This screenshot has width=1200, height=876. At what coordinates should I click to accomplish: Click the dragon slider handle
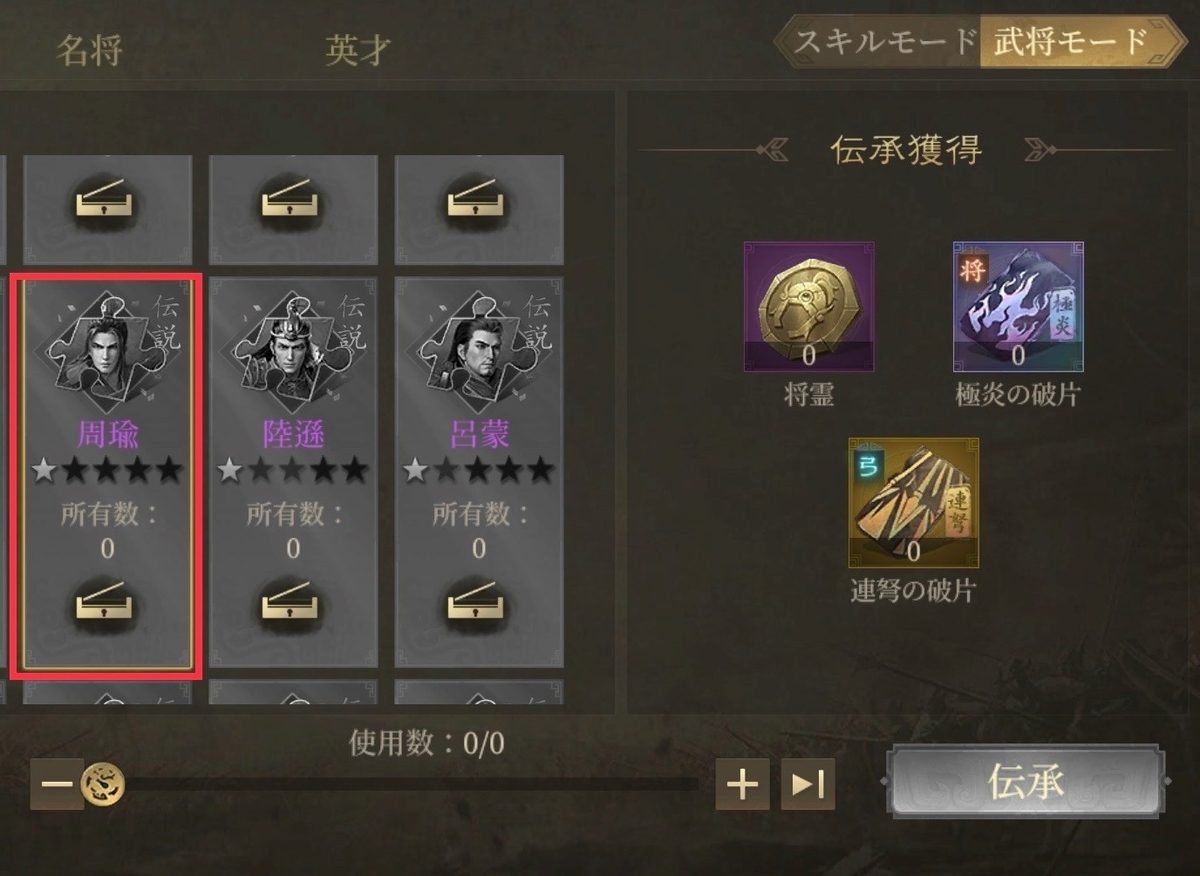[x=103, y=784]
